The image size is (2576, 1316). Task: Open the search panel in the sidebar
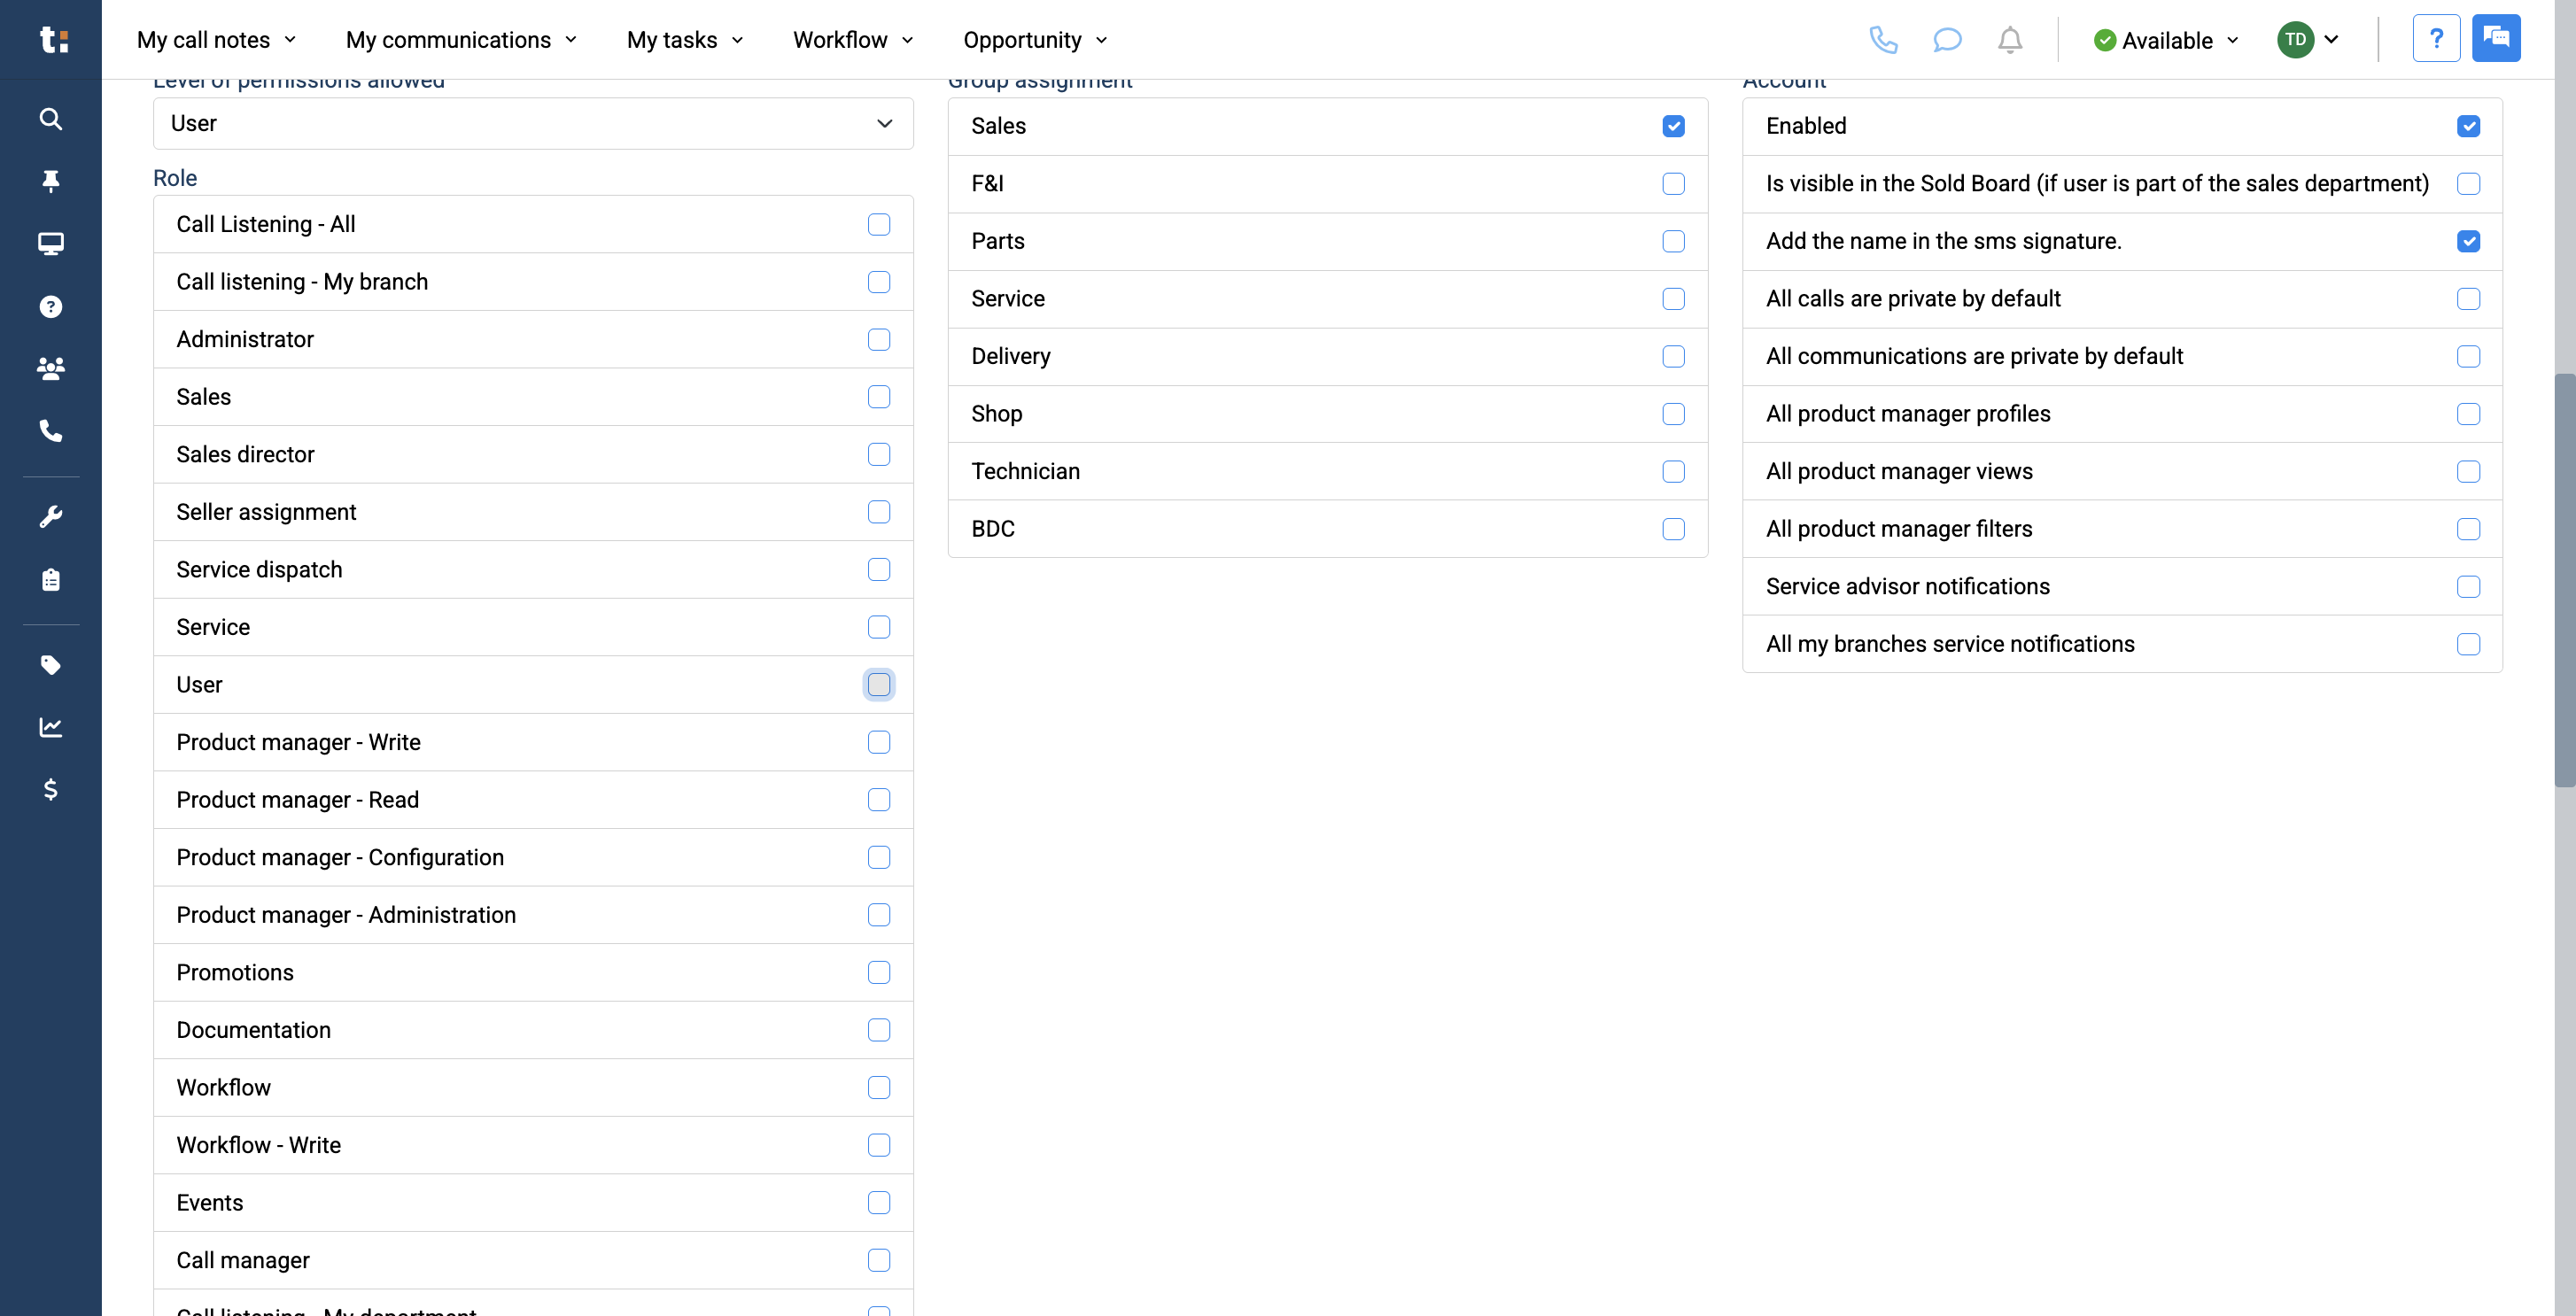(x=50, y=119)
